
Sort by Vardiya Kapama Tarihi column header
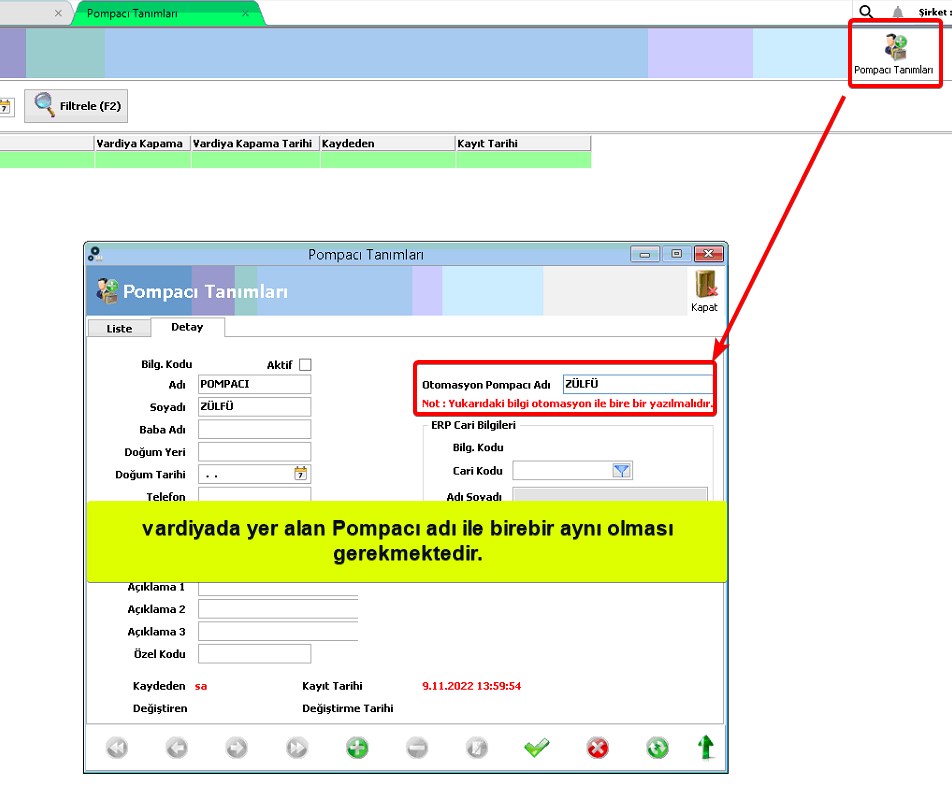pyautogui.click(x=256, y=143)
